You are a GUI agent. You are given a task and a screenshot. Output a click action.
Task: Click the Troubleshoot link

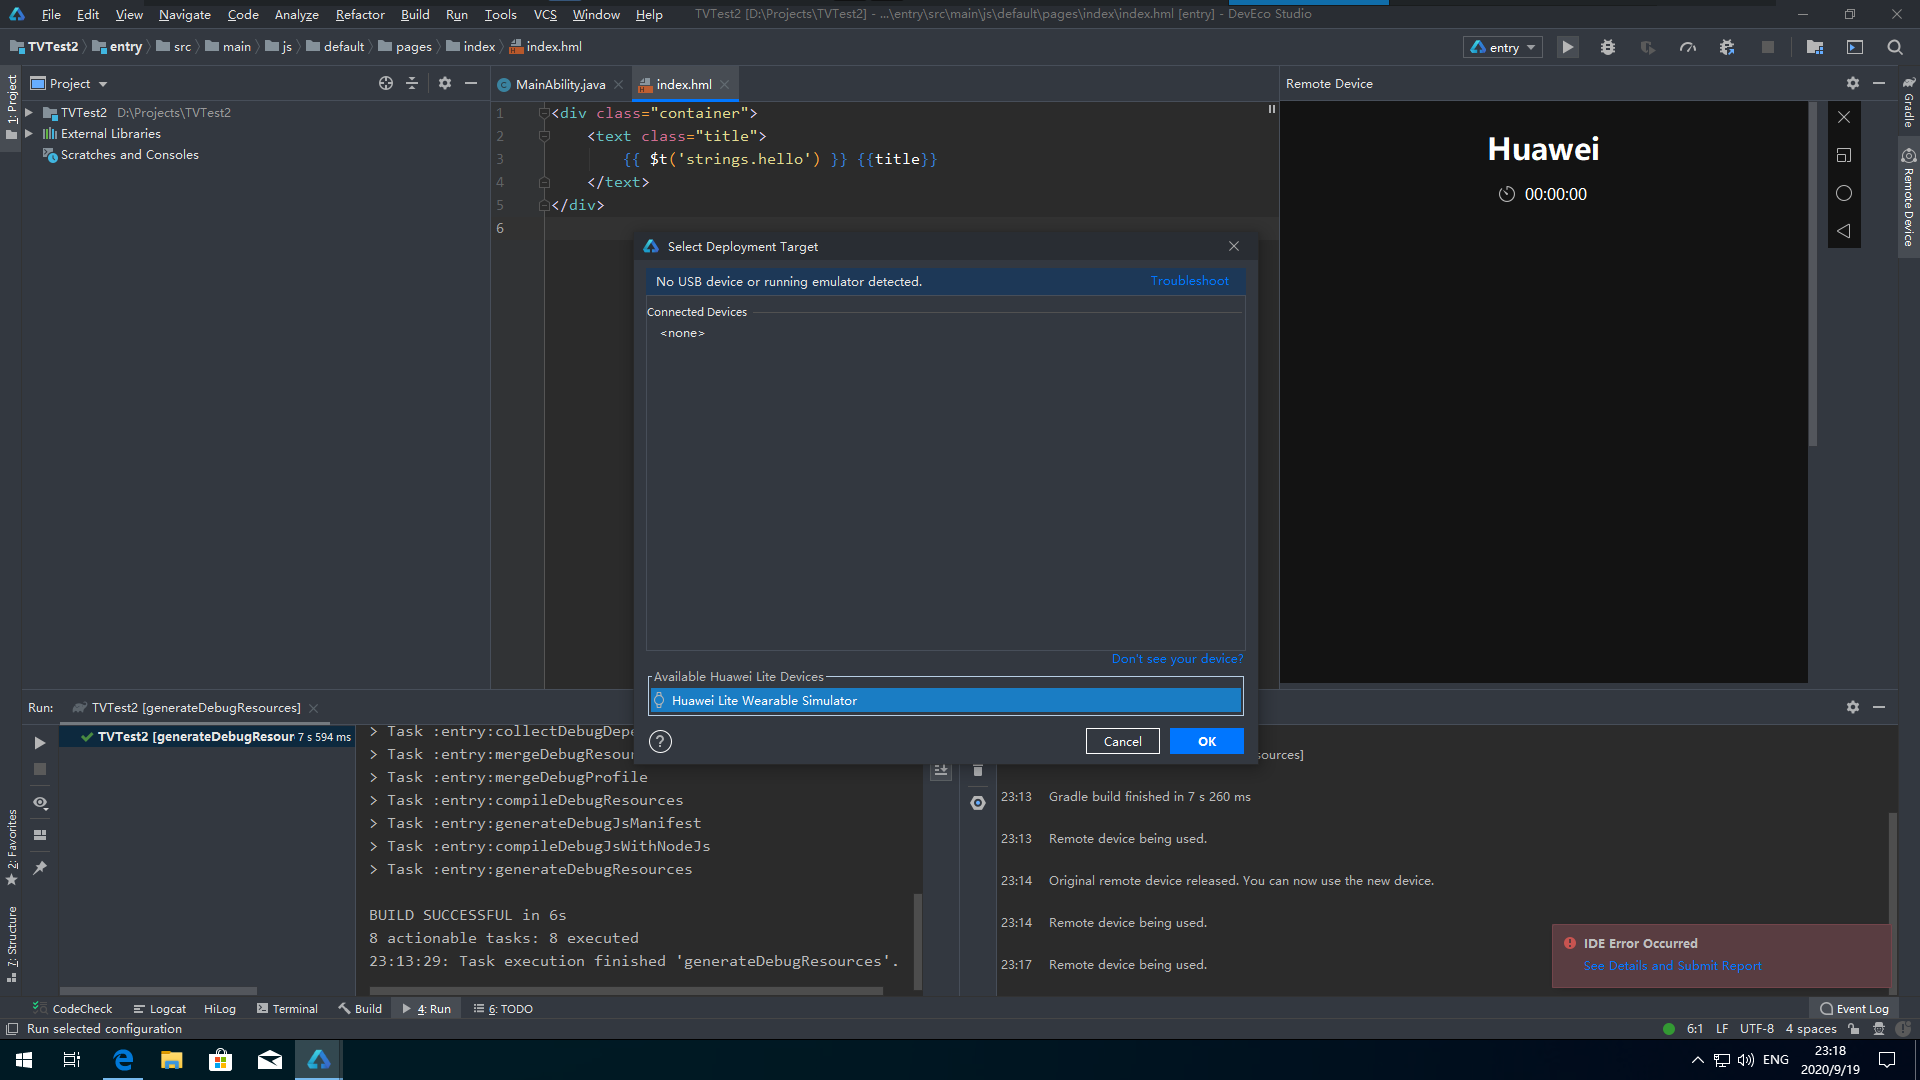pos(1189,281)
